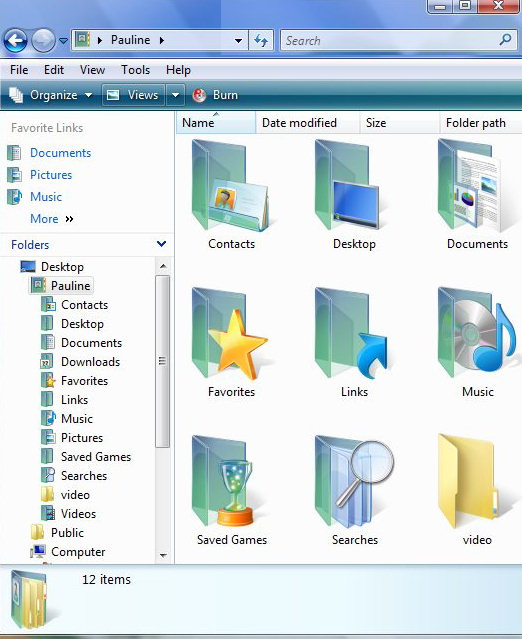Select the Links folder icon in file view
Screen dimensions: 522x639
coord(354,333)
